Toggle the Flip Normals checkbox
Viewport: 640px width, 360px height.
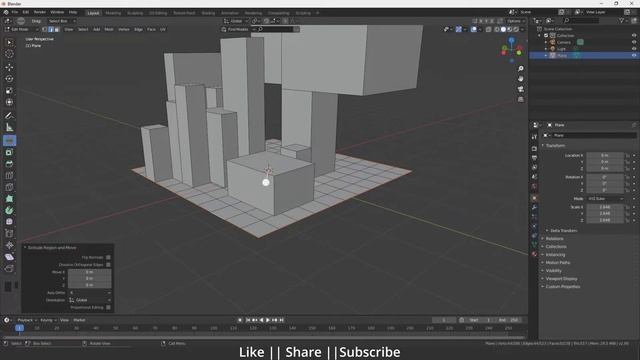click(x=108, y=258)
